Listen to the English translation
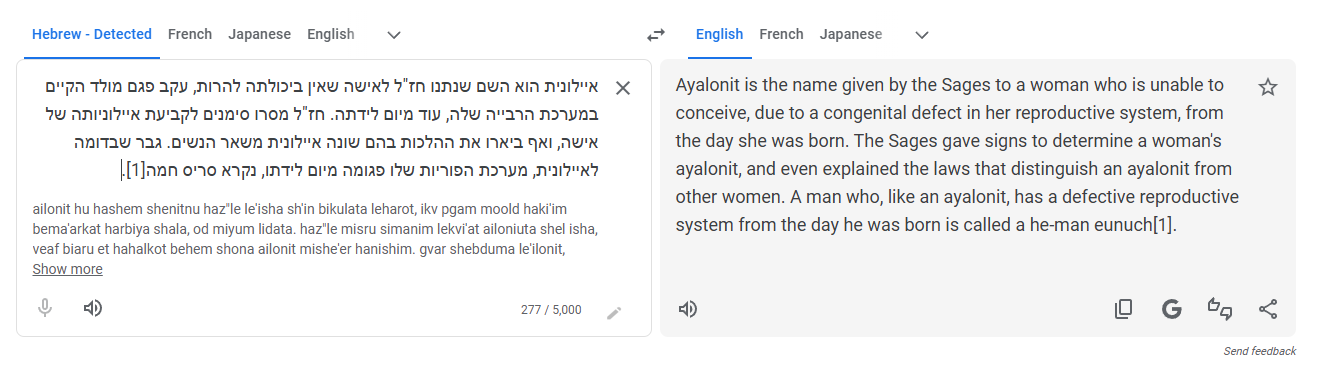1328x387 pixels. point(687,309)
